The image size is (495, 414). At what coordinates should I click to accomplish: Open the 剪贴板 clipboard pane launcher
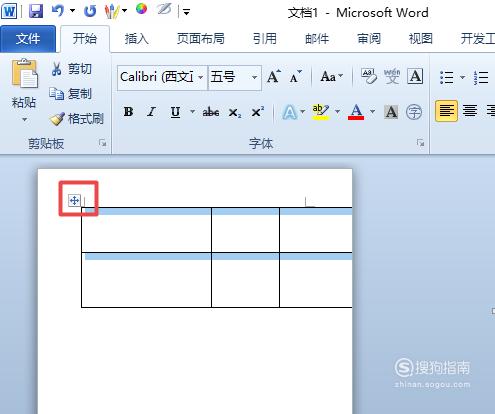(x=103, y=143)
